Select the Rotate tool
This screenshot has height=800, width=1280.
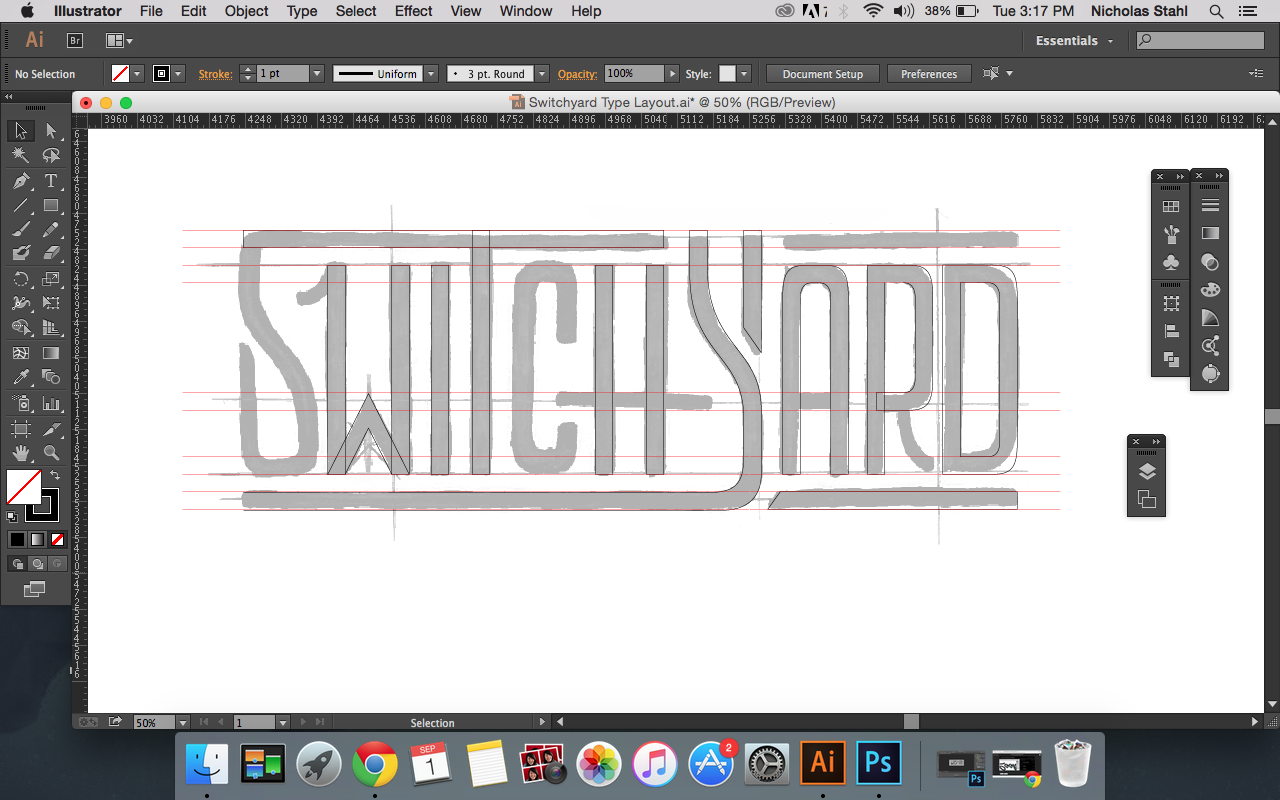(x=20, y=279)
